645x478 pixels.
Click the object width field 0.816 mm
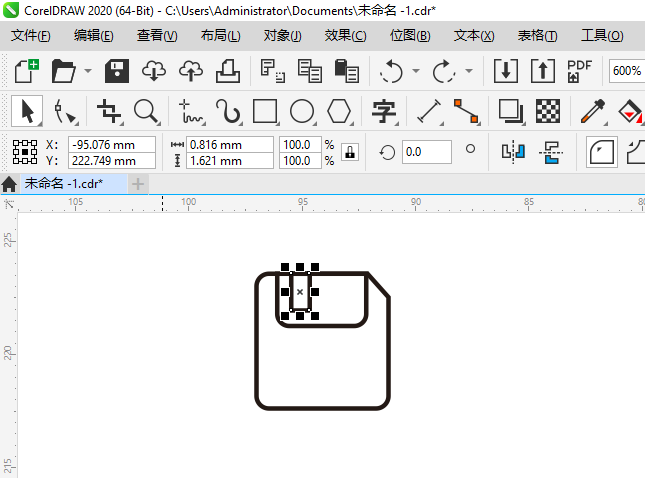click(x=230, y=145)
